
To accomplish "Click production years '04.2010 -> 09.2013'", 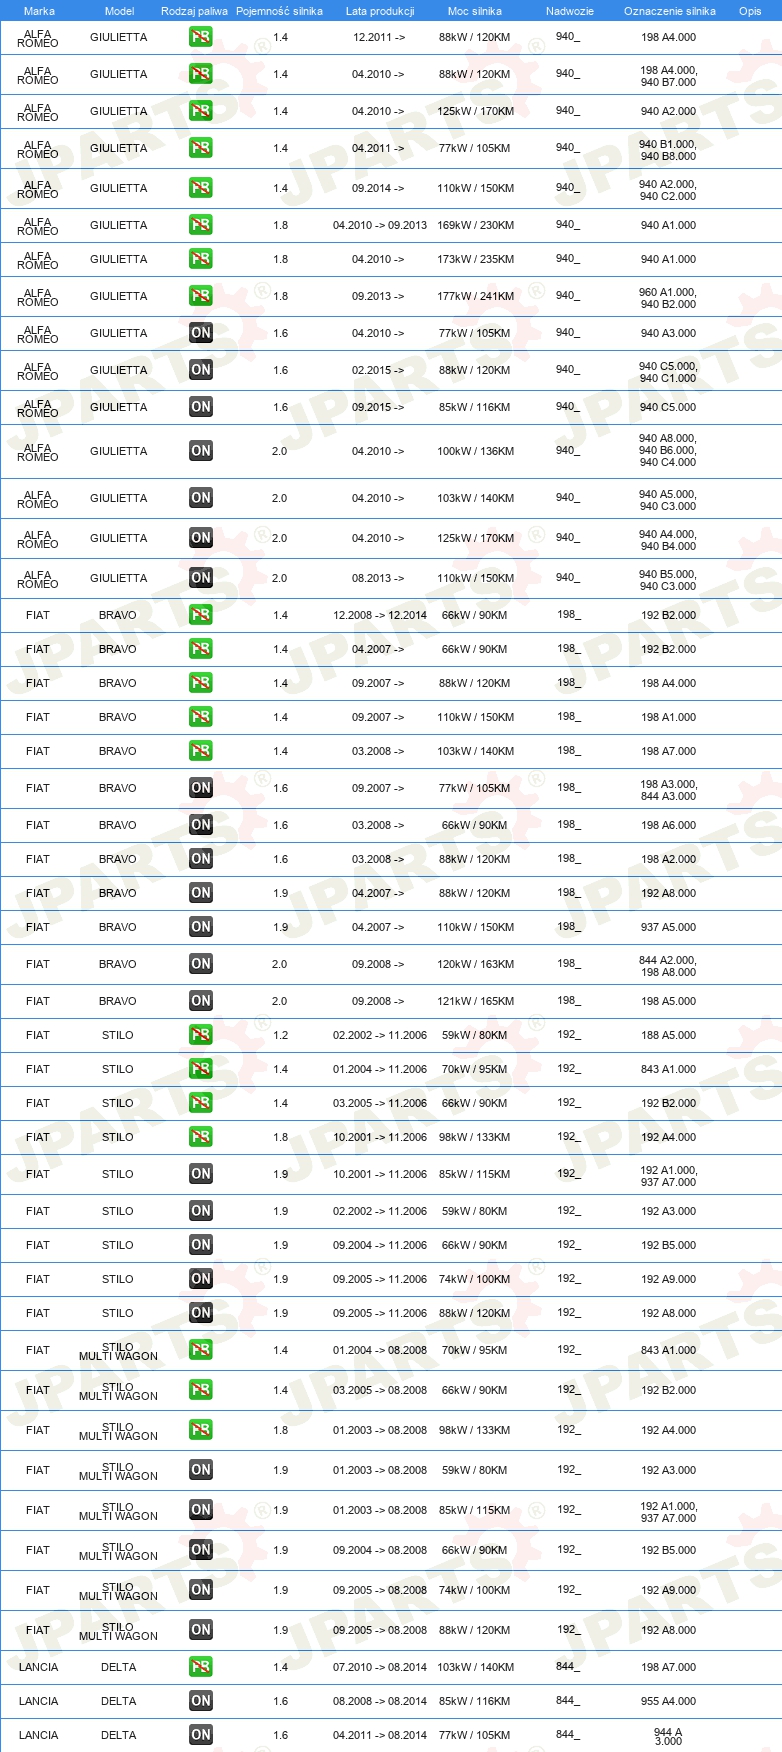I will pos(380,225).
